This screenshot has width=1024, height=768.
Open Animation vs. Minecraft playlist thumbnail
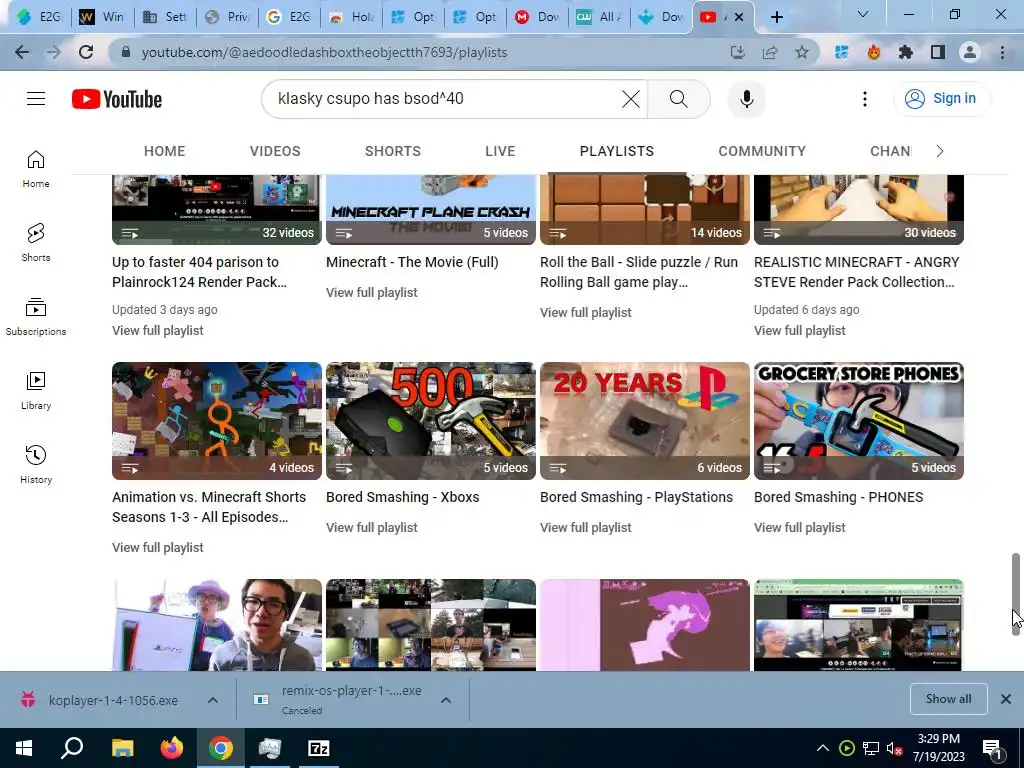click(217, 421)
